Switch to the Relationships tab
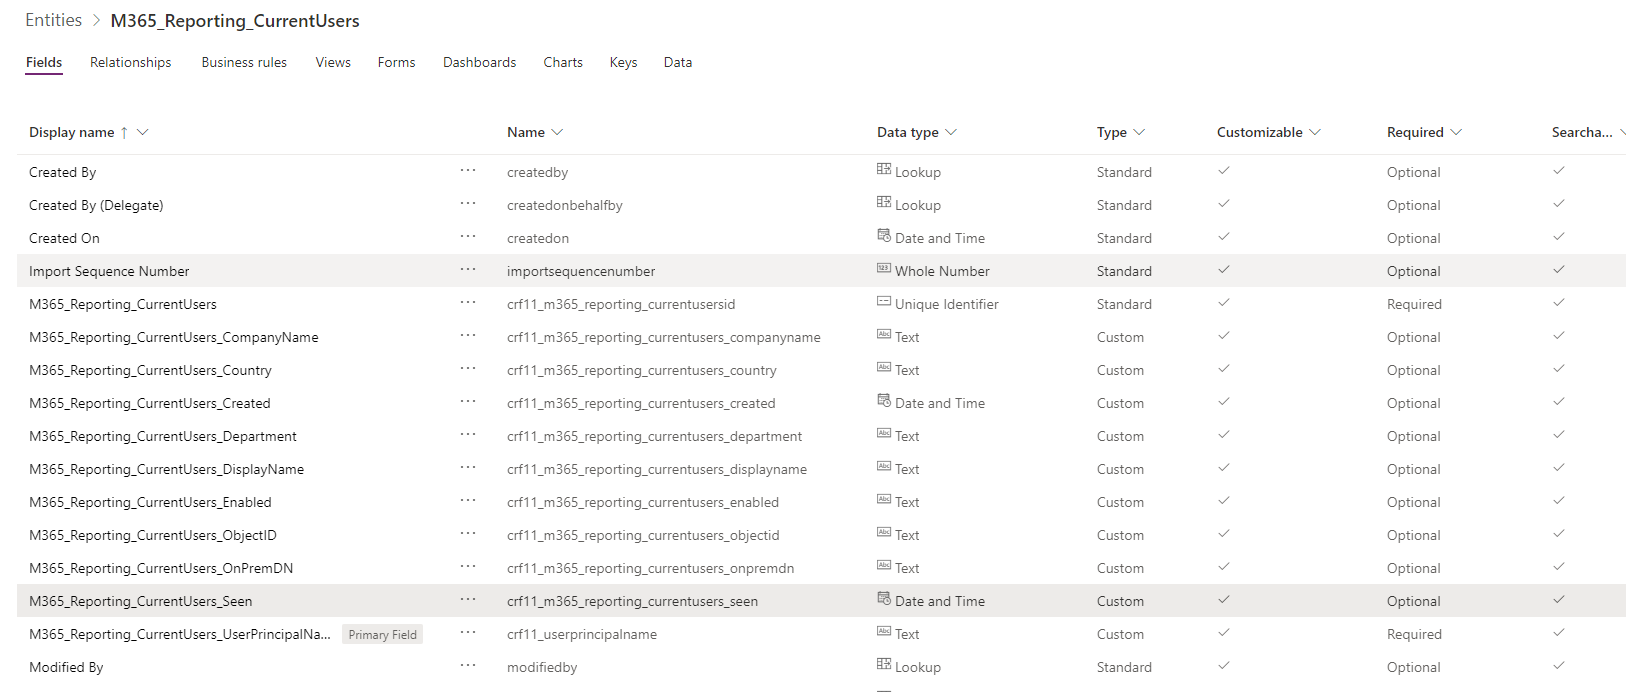 click(x=130, y=62)
